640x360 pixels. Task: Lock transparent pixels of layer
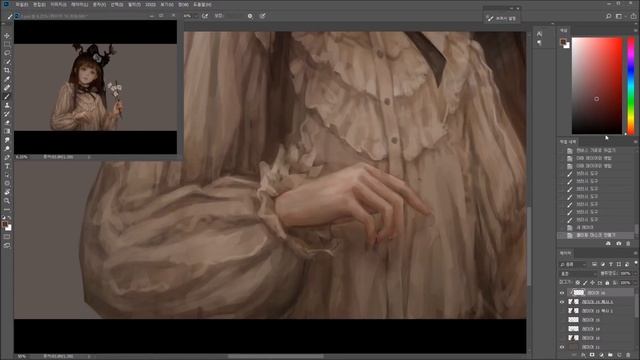pos(578,282)
